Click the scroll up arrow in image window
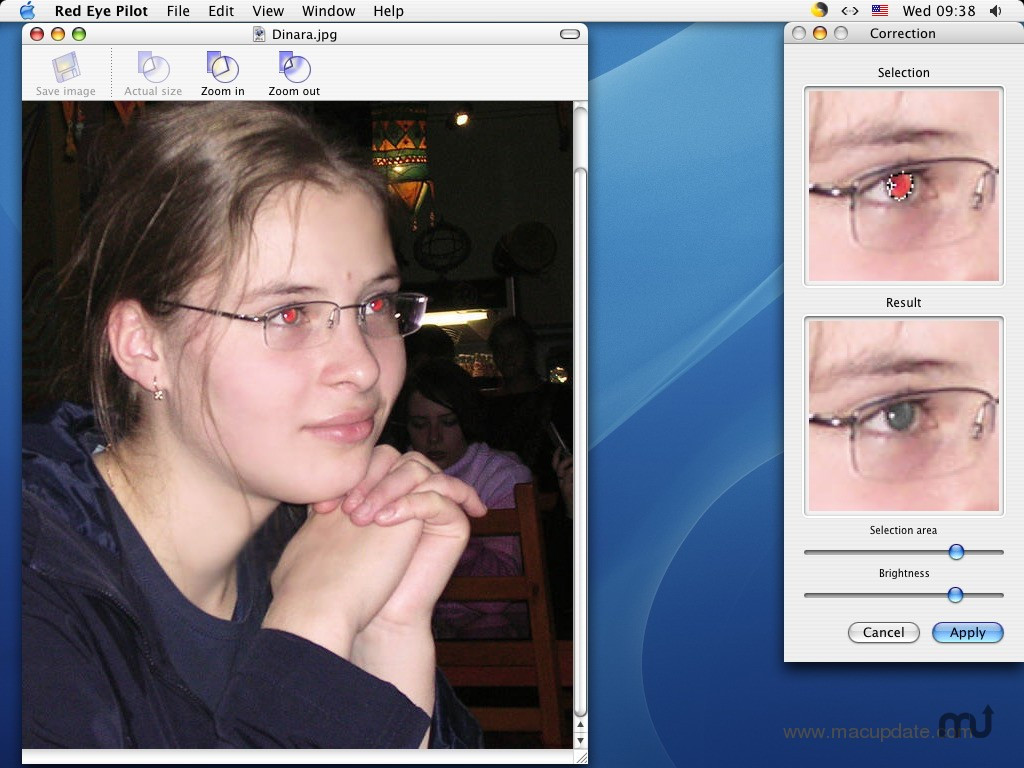This screenshot has height=768, width=1024. 580,726
